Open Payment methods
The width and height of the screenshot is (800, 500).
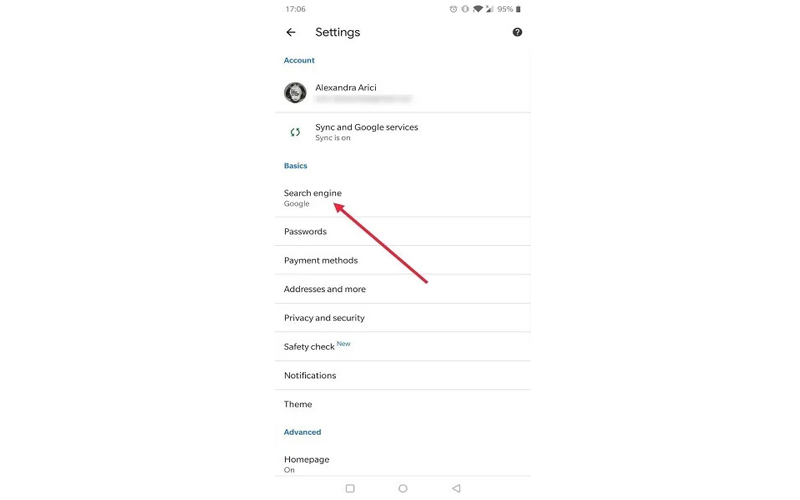[x=403, y=260]
